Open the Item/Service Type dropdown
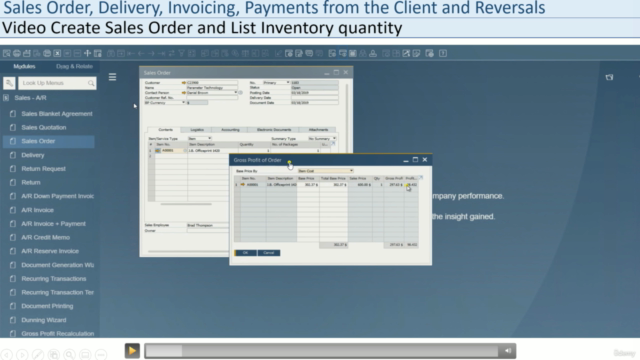The width and height of the screenshot is (640, 360). coord(209,139)
